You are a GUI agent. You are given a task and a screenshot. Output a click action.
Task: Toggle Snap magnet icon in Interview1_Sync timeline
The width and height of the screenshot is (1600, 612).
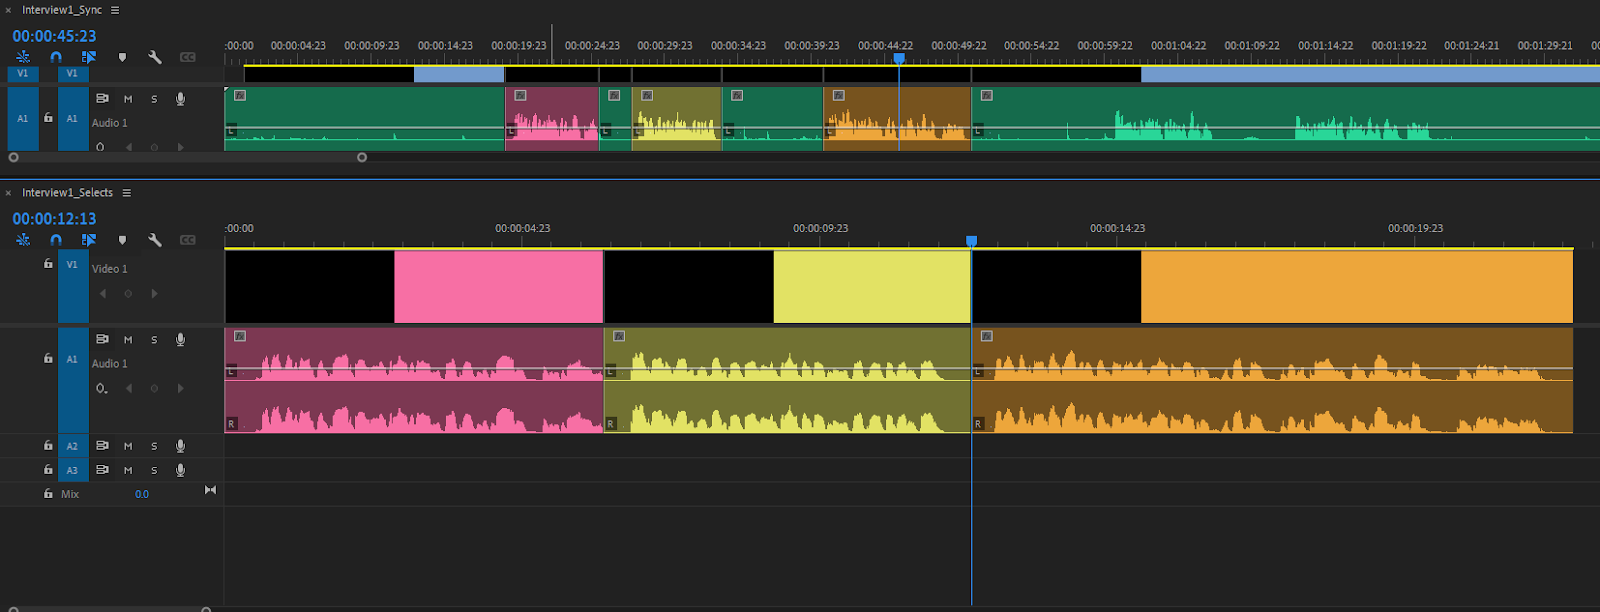[x=56, y=57]
